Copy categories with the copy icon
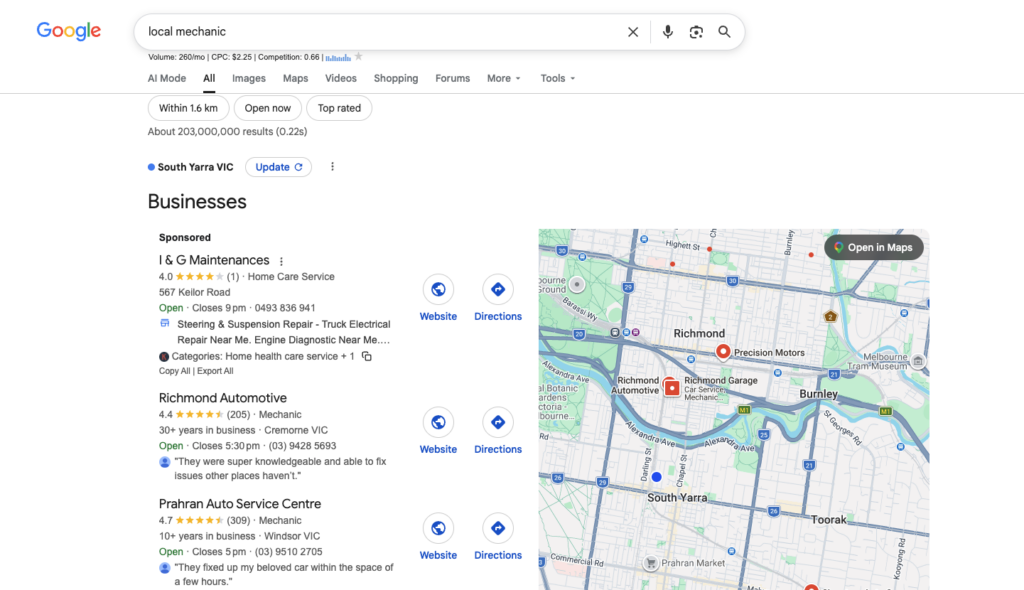1024x590 pixels. [x=367, y=356]
